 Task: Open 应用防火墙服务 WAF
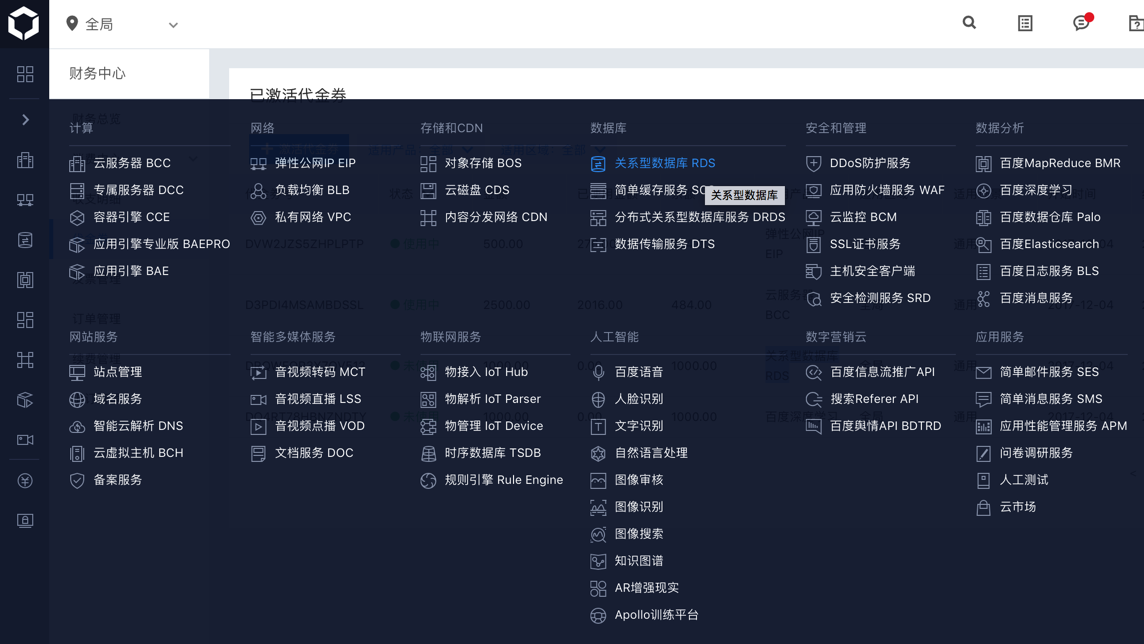click(886, 190)
